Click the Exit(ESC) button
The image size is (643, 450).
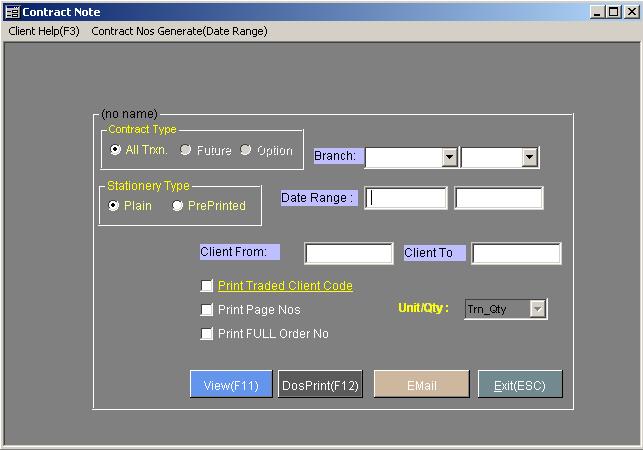519,385
